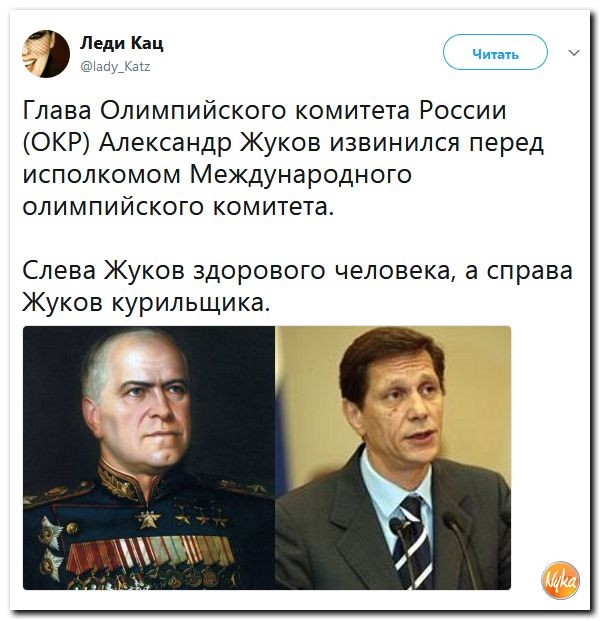
Task: Expand the chevron menu beside Читать
Action: tap(574, 52)
